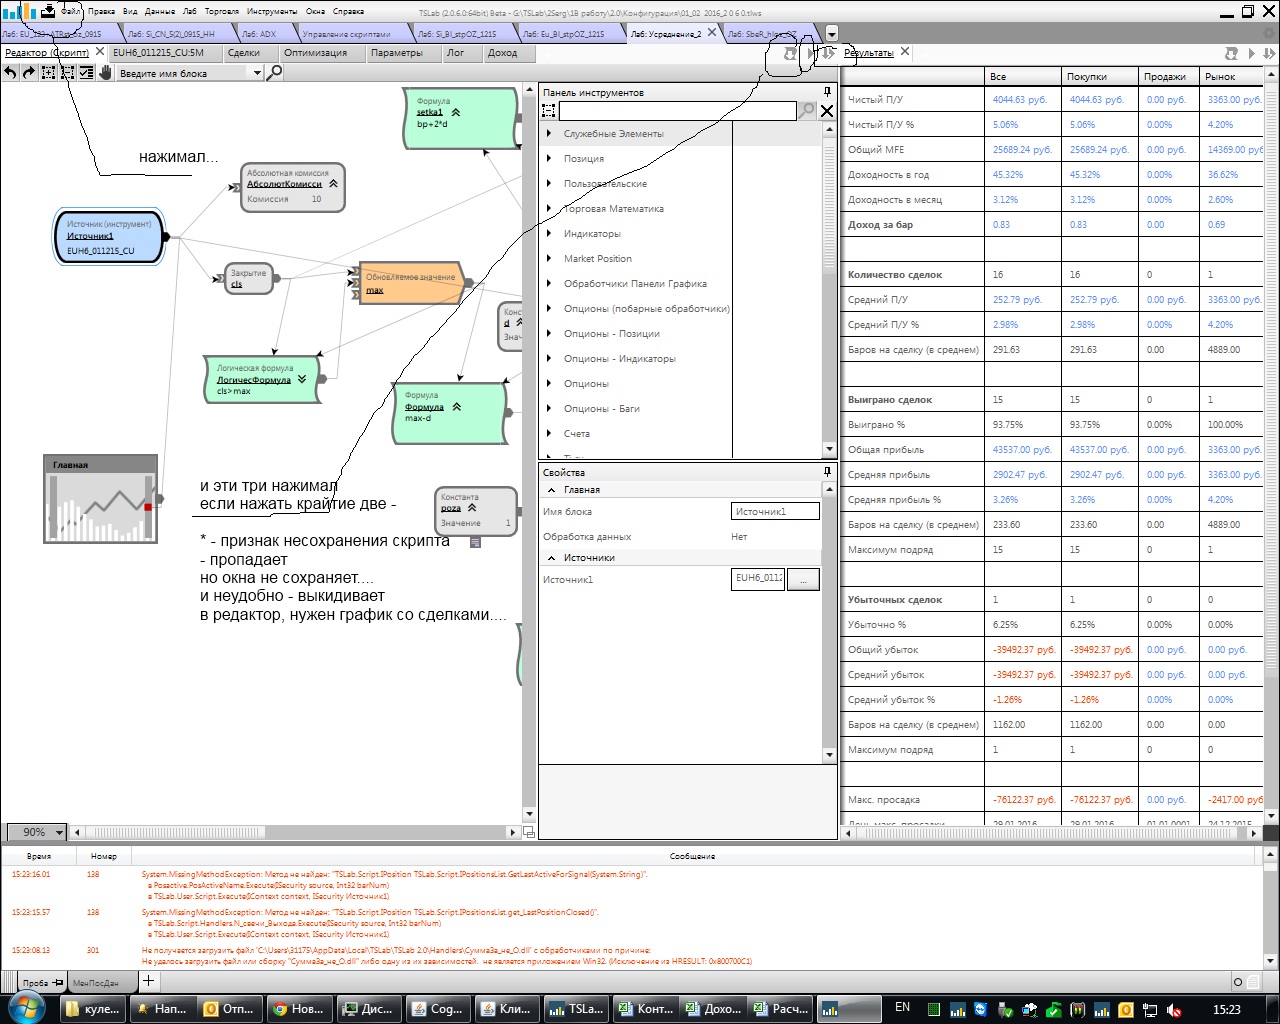
Task: Expand Торговая Математика category
Action: click(549, 209)
